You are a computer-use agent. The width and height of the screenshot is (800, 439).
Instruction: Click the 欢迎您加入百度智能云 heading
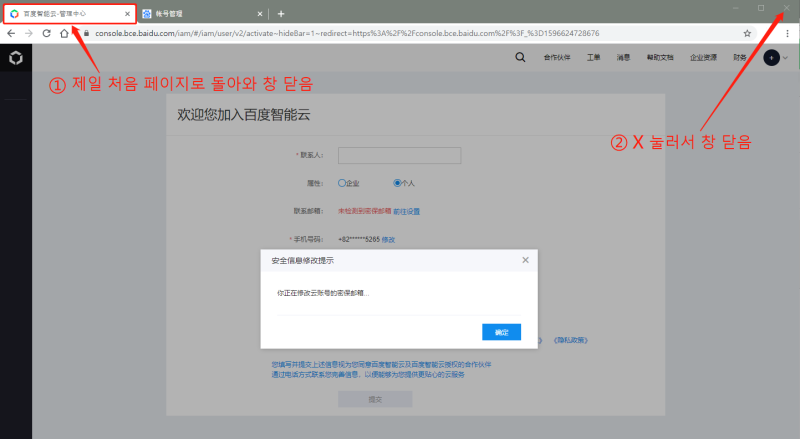click(244, 114)
